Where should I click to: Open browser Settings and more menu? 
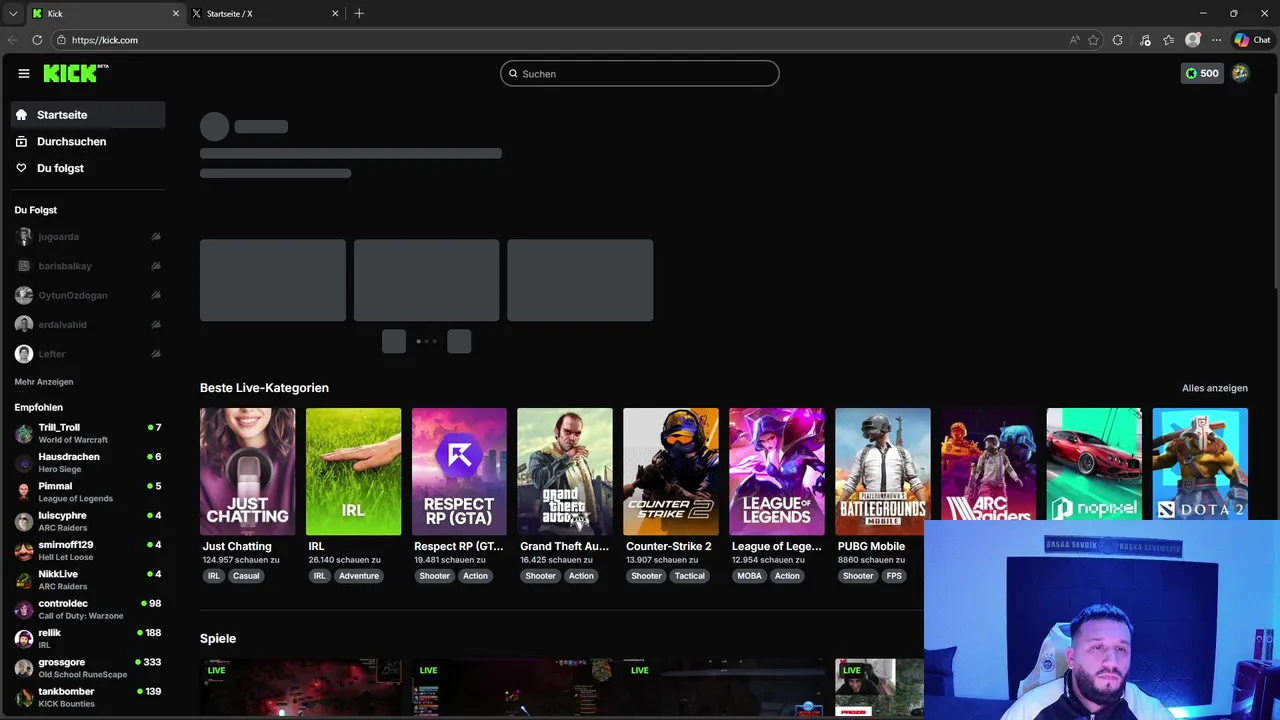coord(1216,40)
